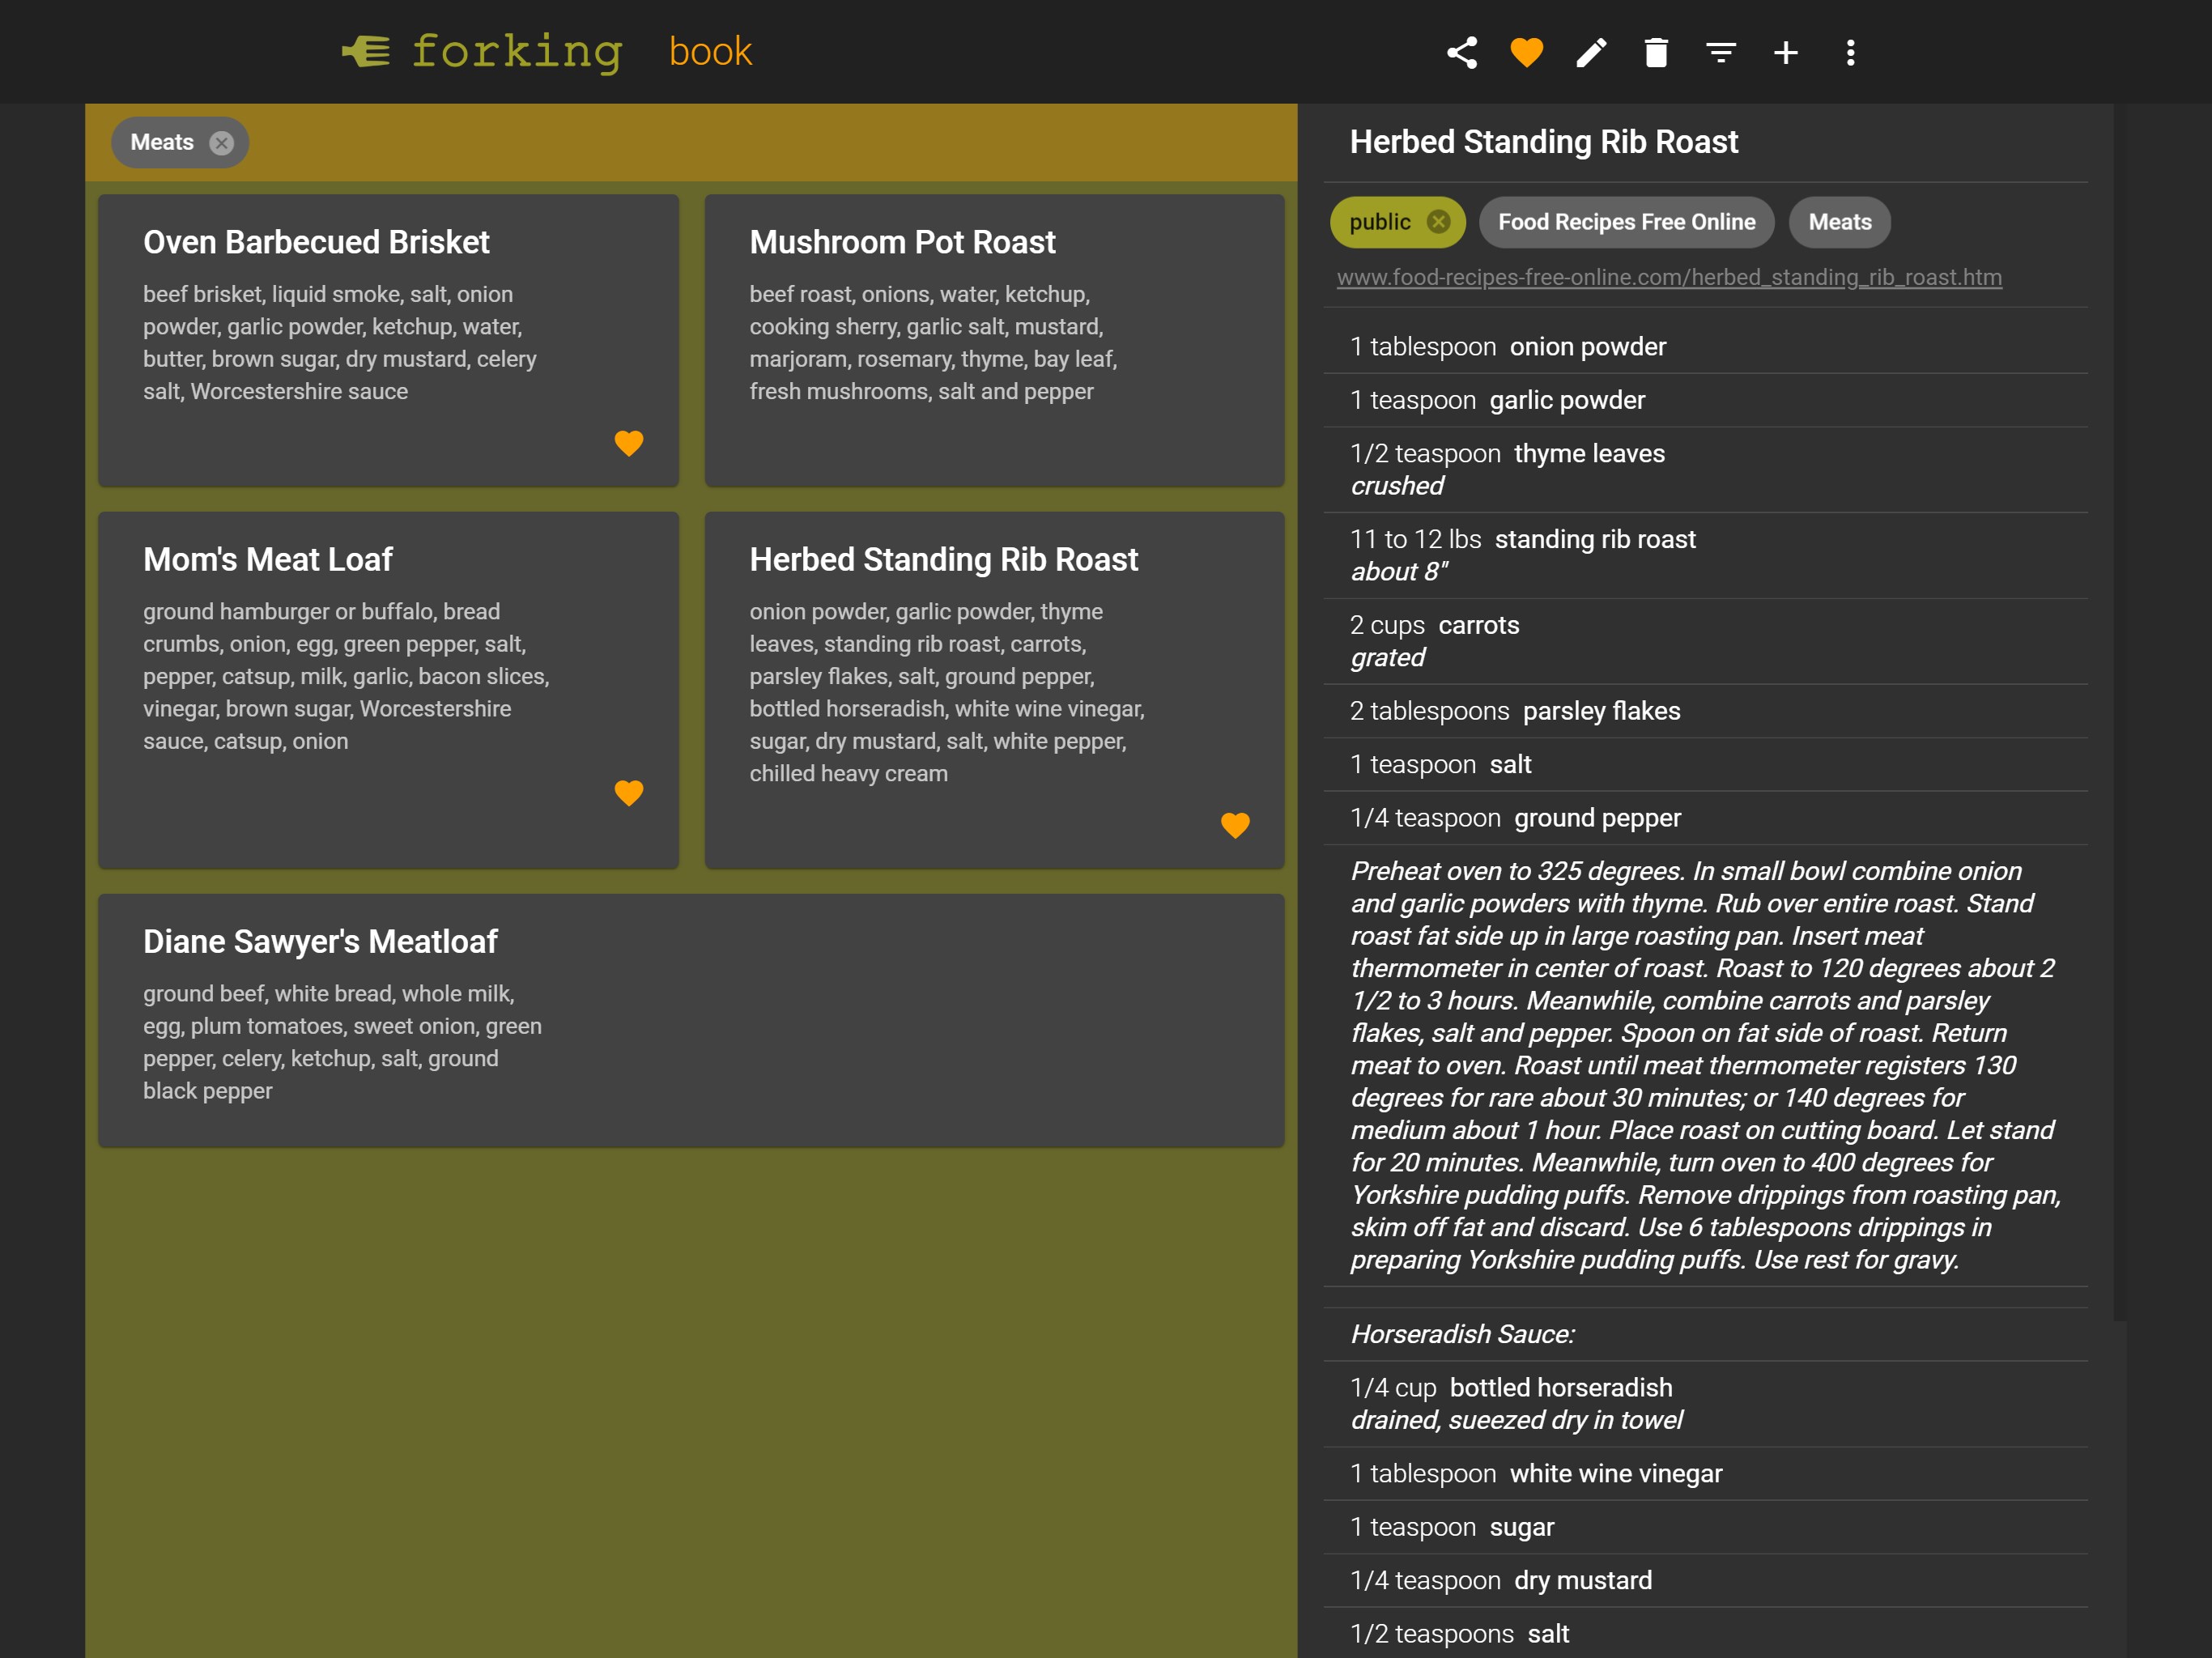Toggle heart on Mom's Meat Loaf card
This screenshot has height=1658, width=2212.
[628, 793]
